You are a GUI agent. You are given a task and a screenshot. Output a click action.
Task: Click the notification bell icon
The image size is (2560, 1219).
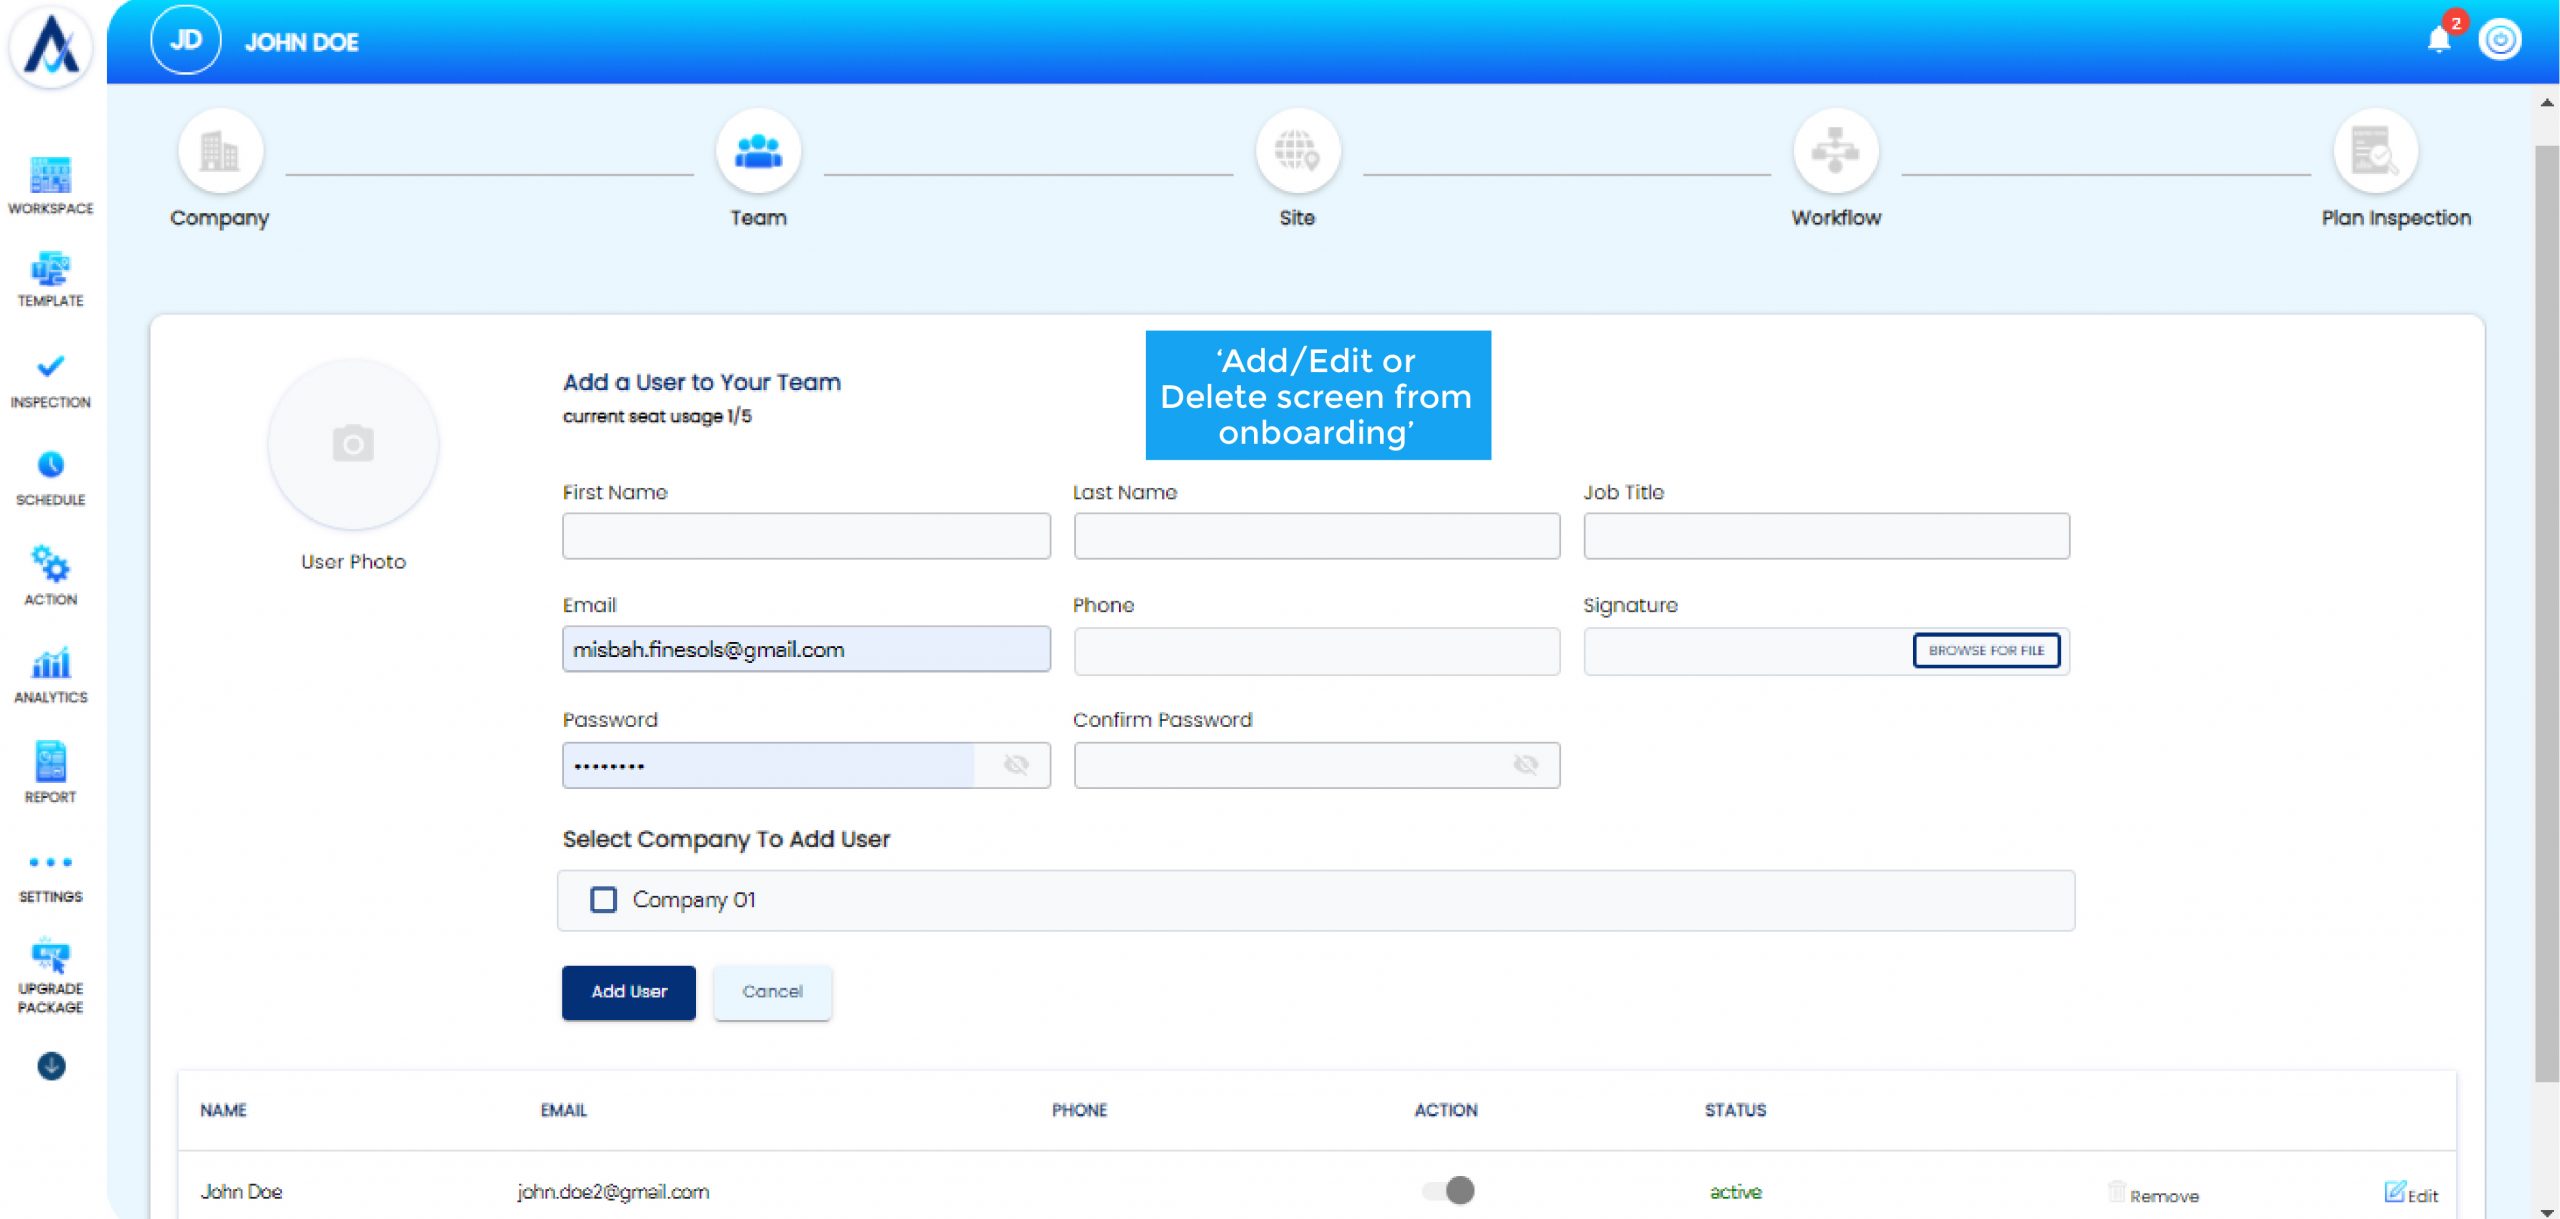pyautogui.click(x=2439, y=40)
